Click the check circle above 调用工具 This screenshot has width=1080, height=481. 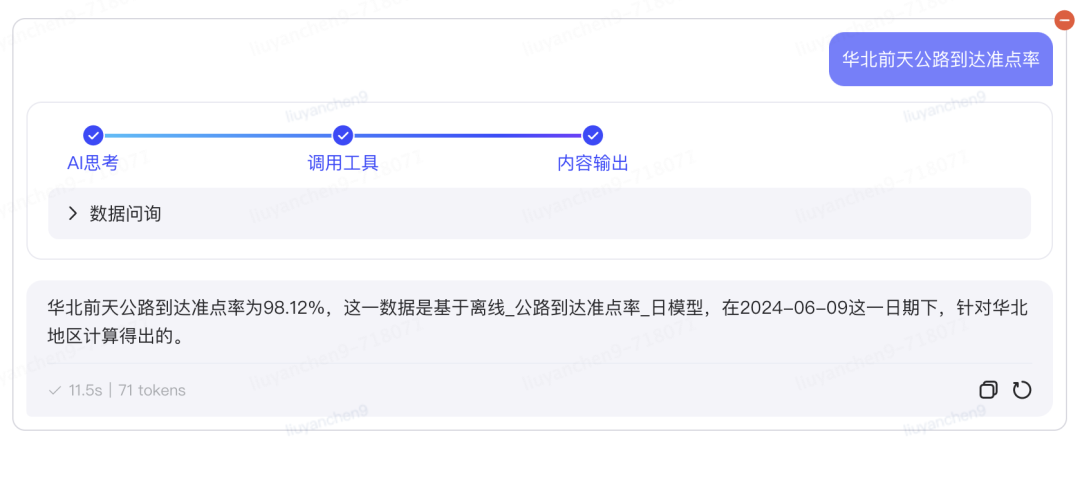click(343, 135)
